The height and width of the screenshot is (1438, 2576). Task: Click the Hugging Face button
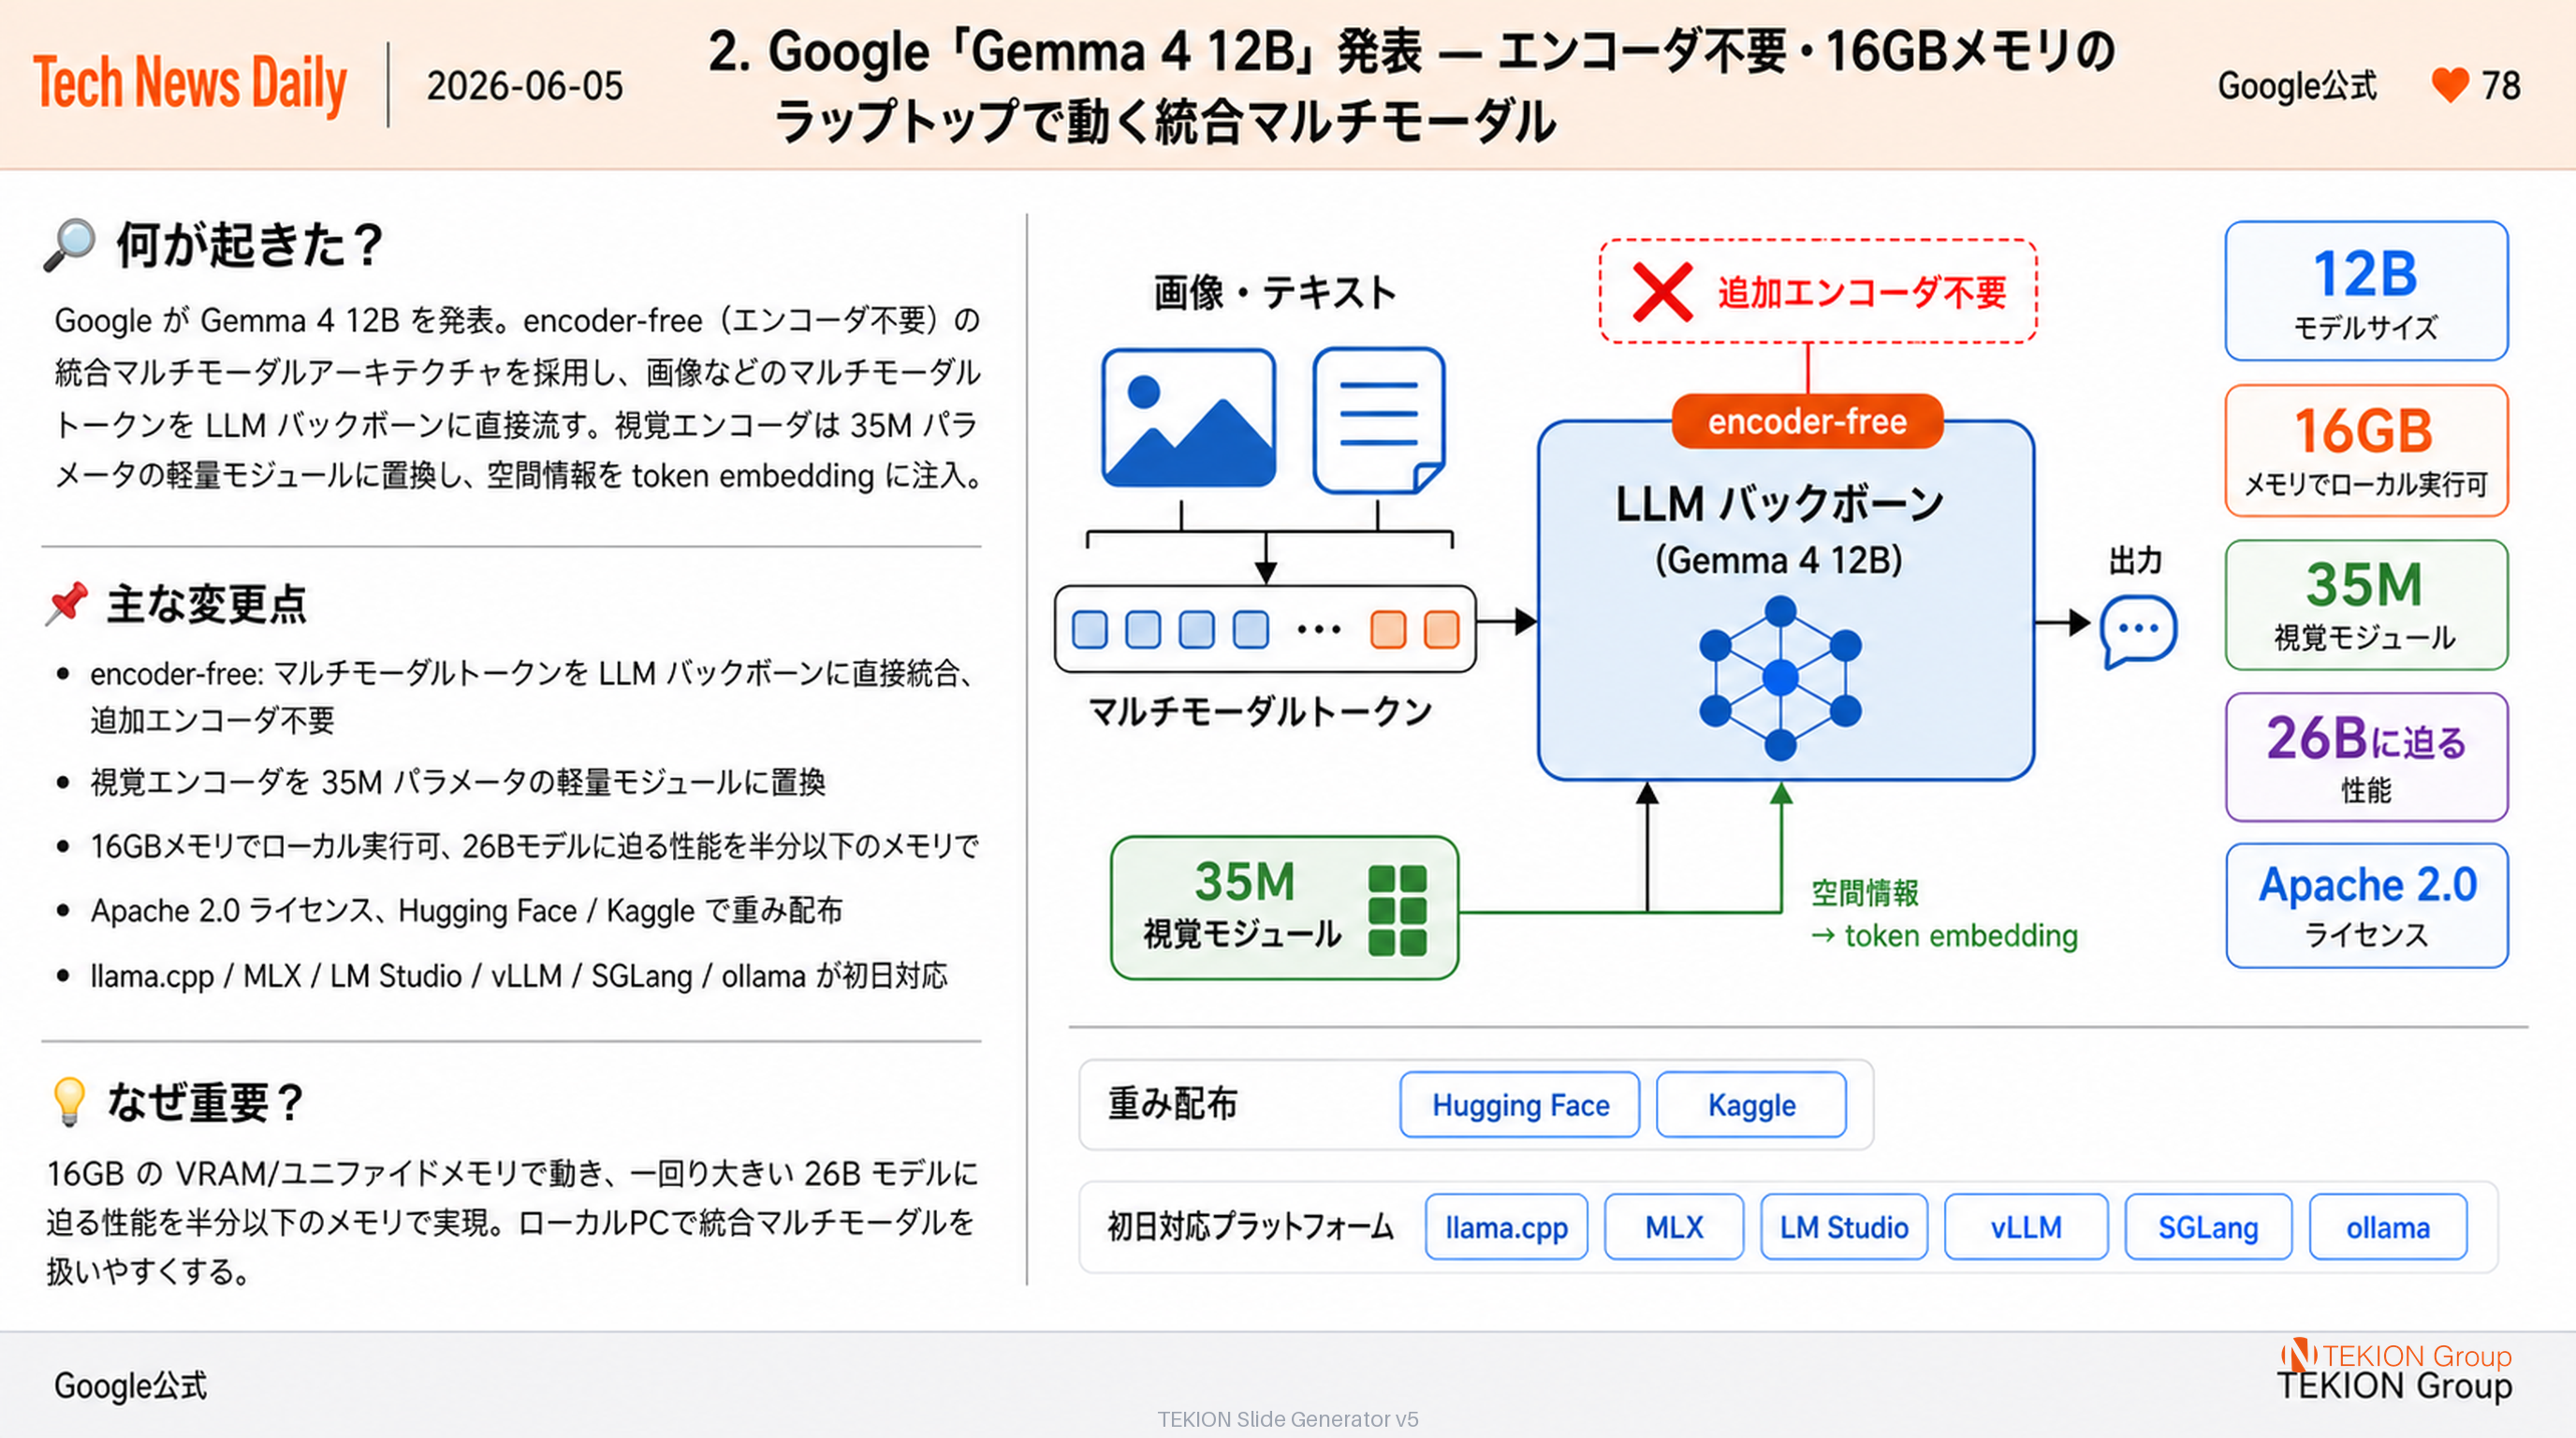click(x=1520, y=1105)
